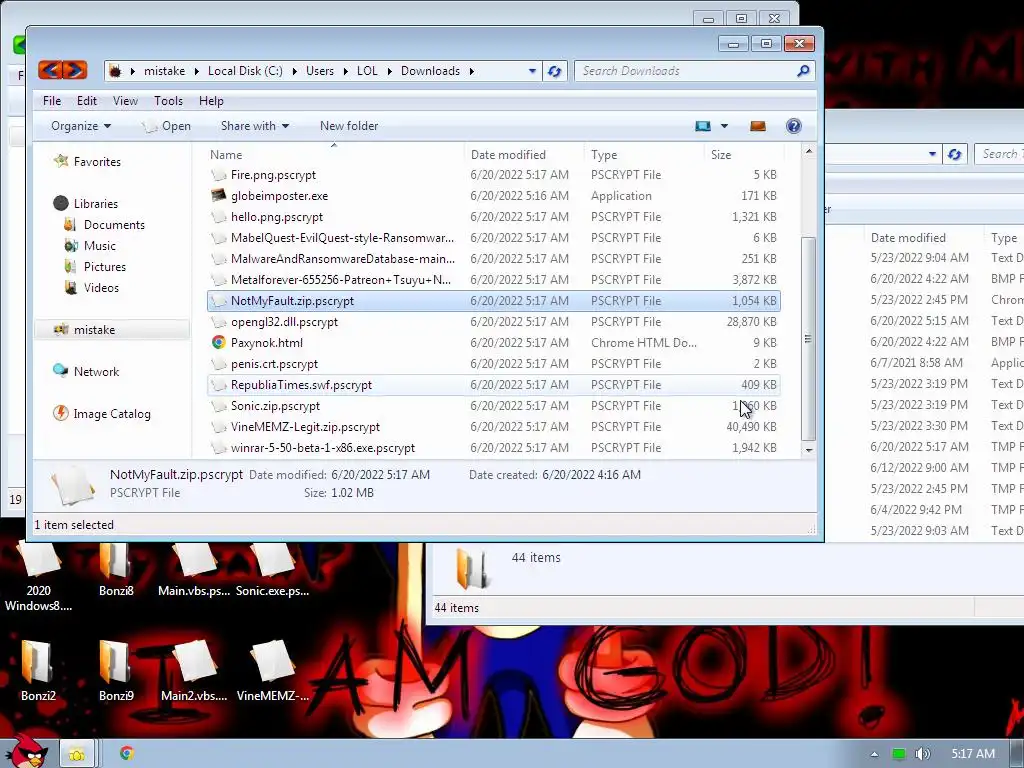
Task: Open Help via the blue question mark icon
Action: (x=793, y=126)
